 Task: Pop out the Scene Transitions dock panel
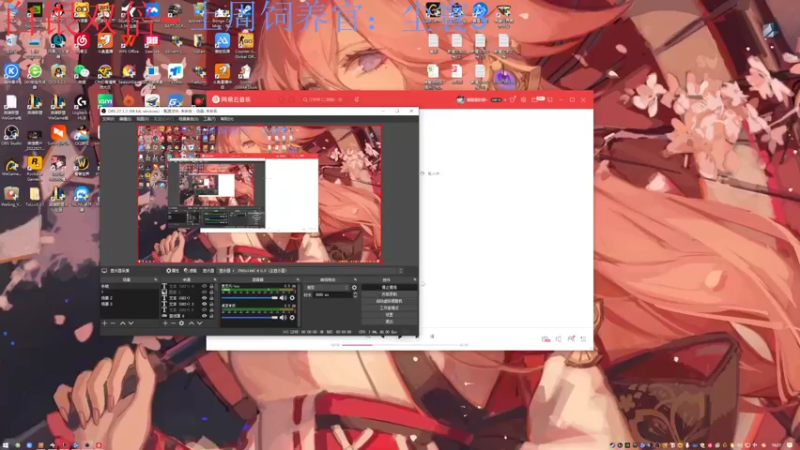(x=355, y=280)
